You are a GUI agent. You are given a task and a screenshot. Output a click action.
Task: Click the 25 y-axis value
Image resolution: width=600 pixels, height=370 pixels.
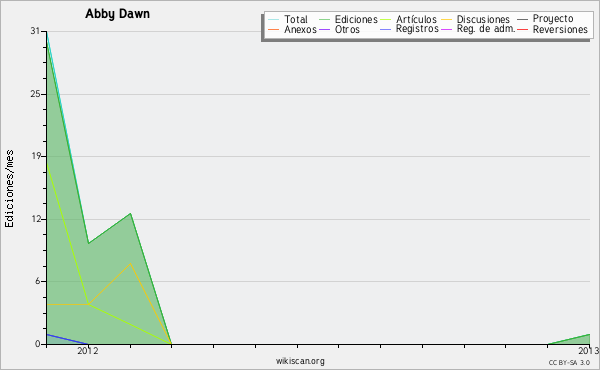(x=35, y=94)
